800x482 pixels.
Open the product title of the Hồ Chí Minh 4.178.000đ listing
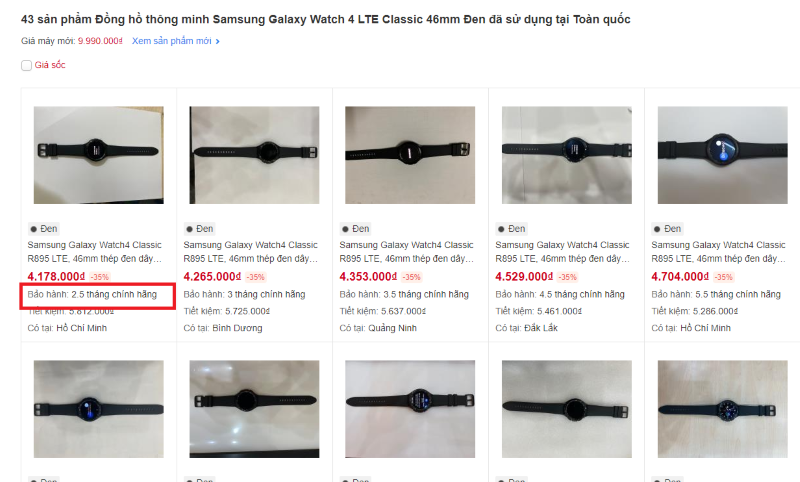95,251
